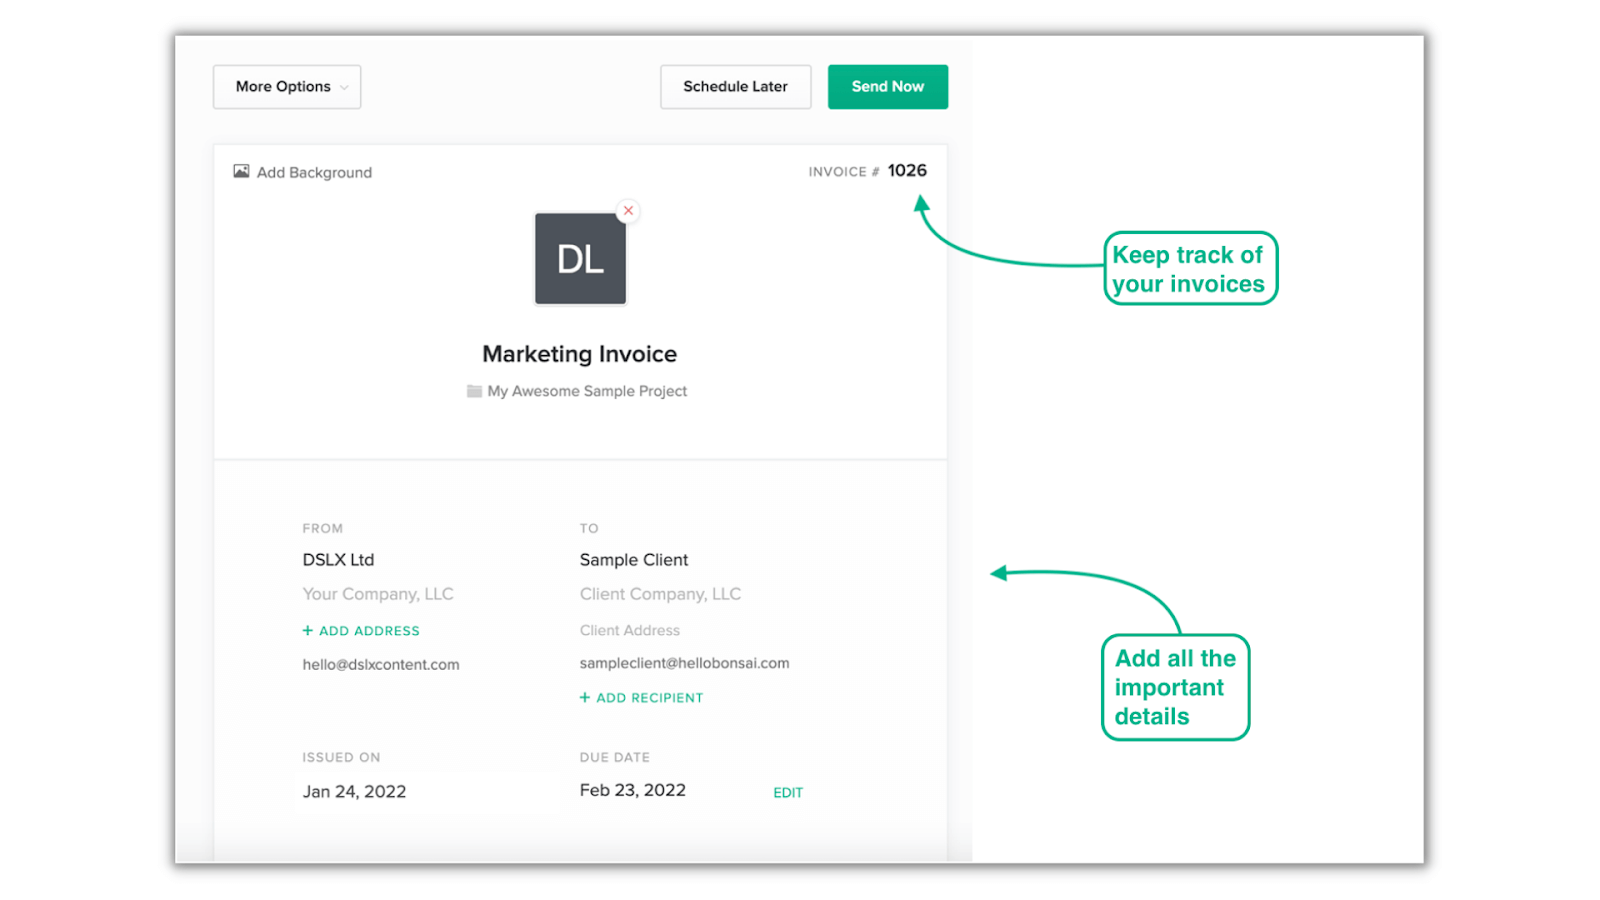Remove the DL logo using the X icon
This screenshot has height=900, width=1600.
tap(628, 210)
